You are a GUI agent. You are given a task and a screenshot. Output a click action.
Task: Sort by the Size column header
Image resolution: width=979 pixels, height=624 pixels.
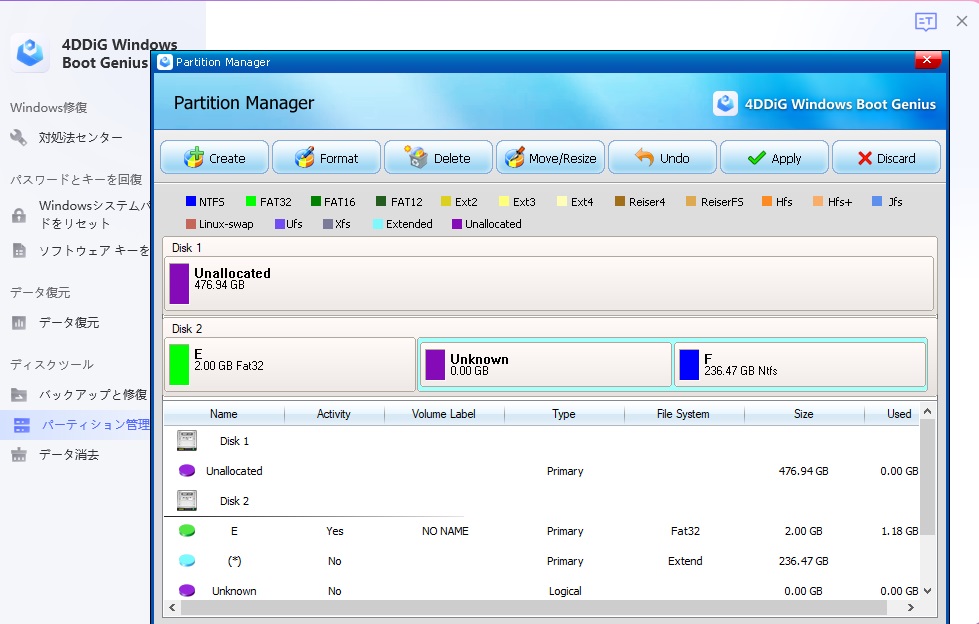(804, 414)
